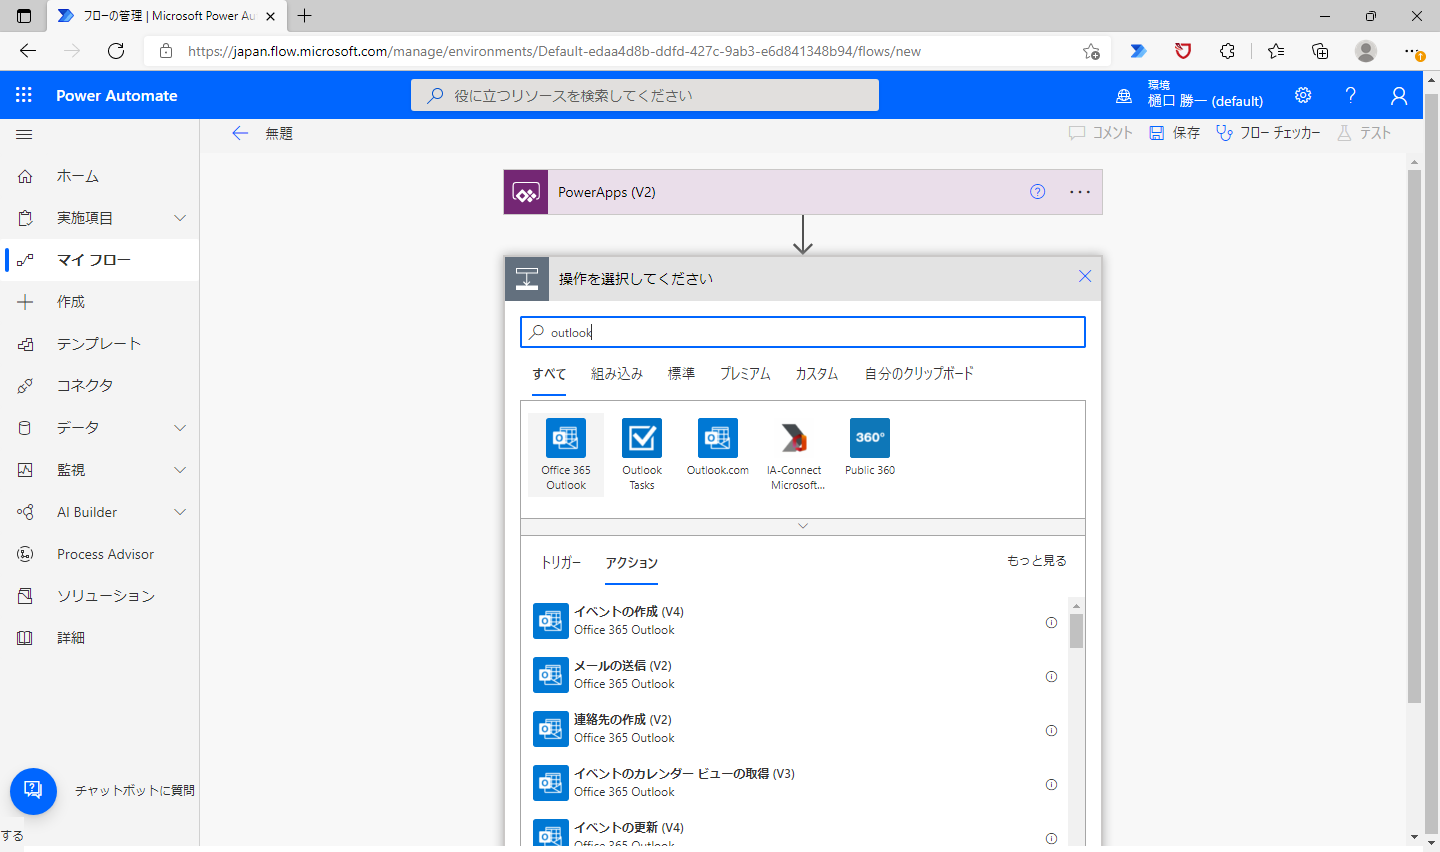This screenshot has height=852, width=1440.
Task: Switch to 標準 tab
Action: point(682,374)
